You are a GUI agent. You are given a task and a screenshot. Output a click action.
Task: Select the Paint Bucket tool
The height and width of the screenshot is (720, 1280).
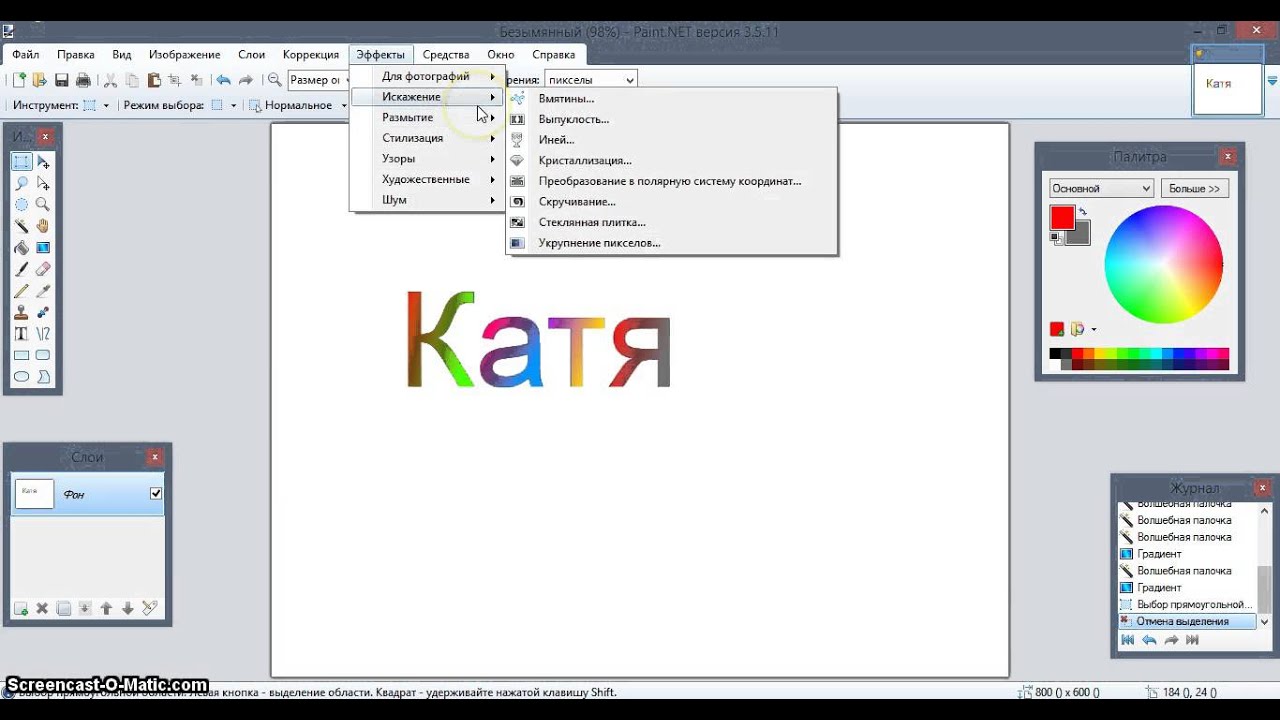coord(21,248)
